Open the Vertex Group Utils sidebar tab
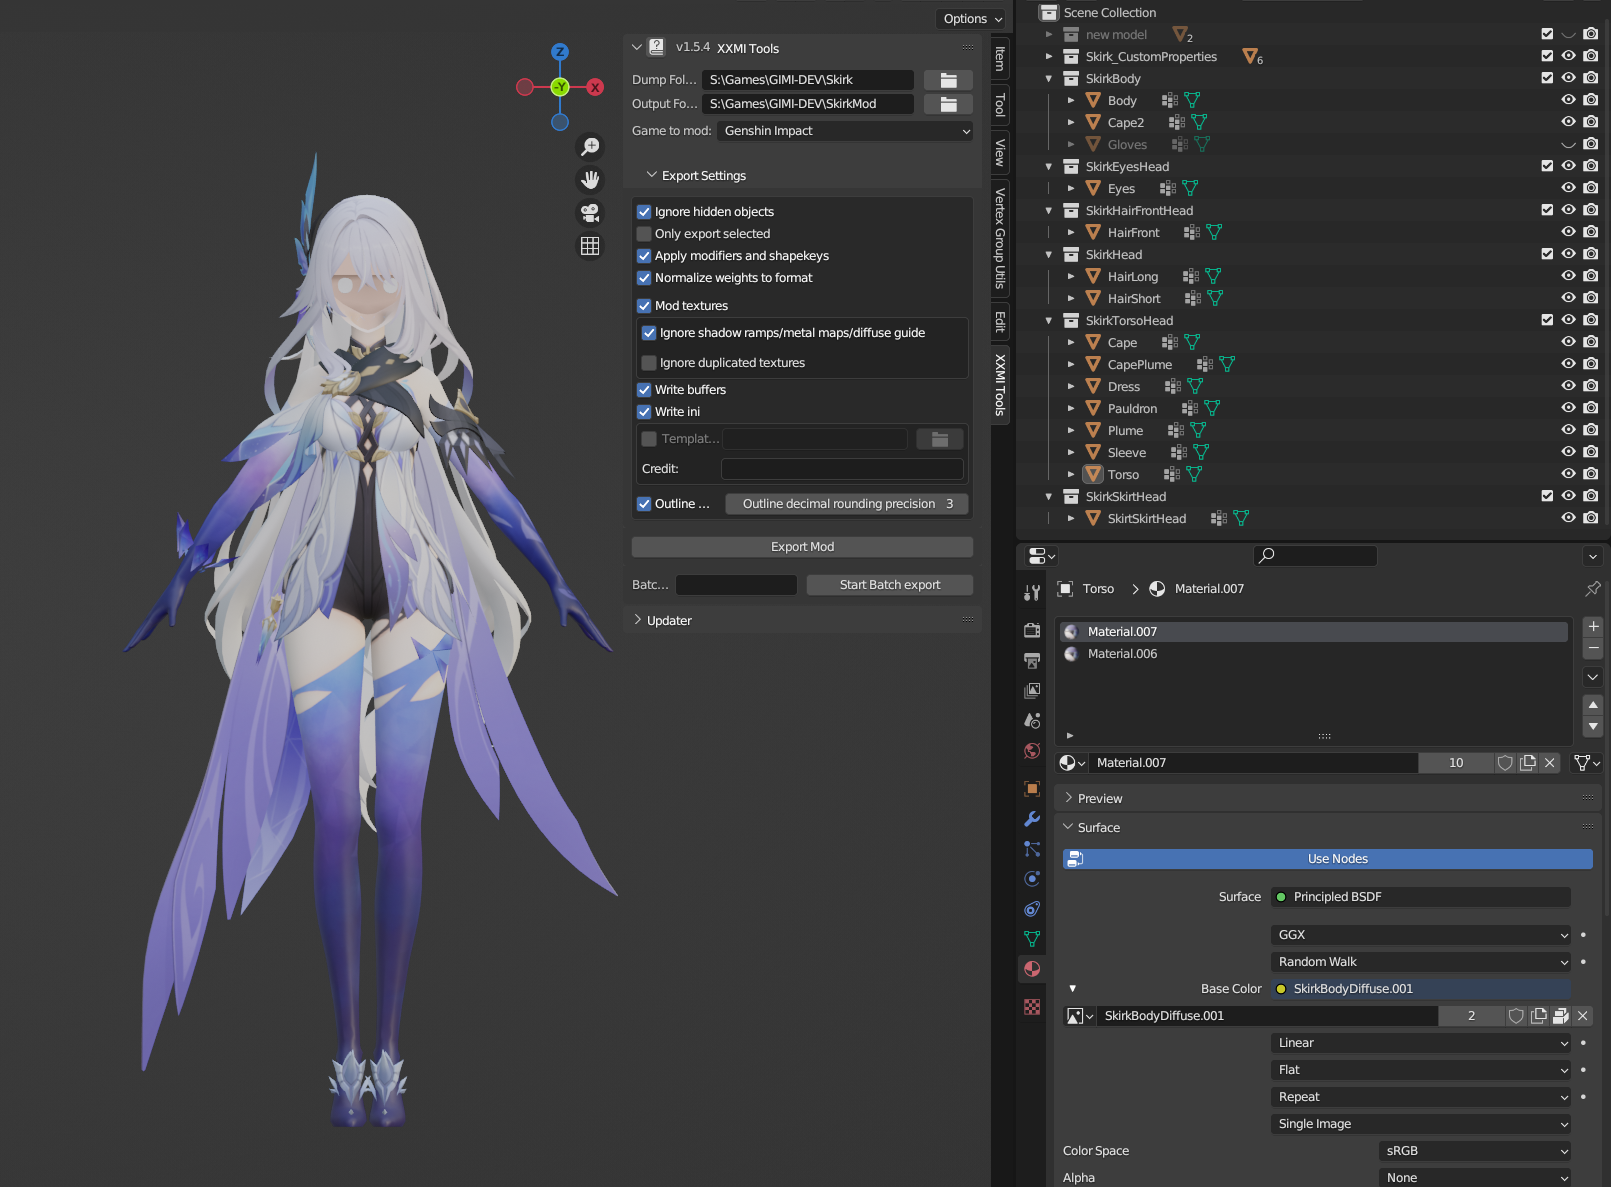Viewport: 1611px width, 1187px height. (999, 238)
